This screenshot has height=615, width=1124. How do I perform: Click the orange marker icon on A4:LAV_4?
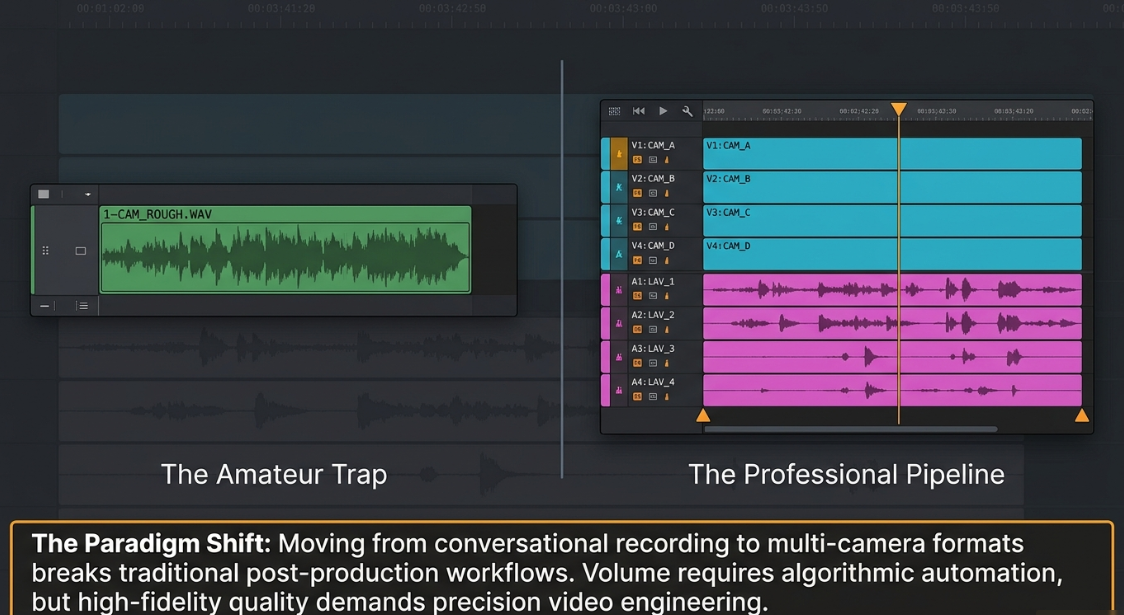click(667, 396)
